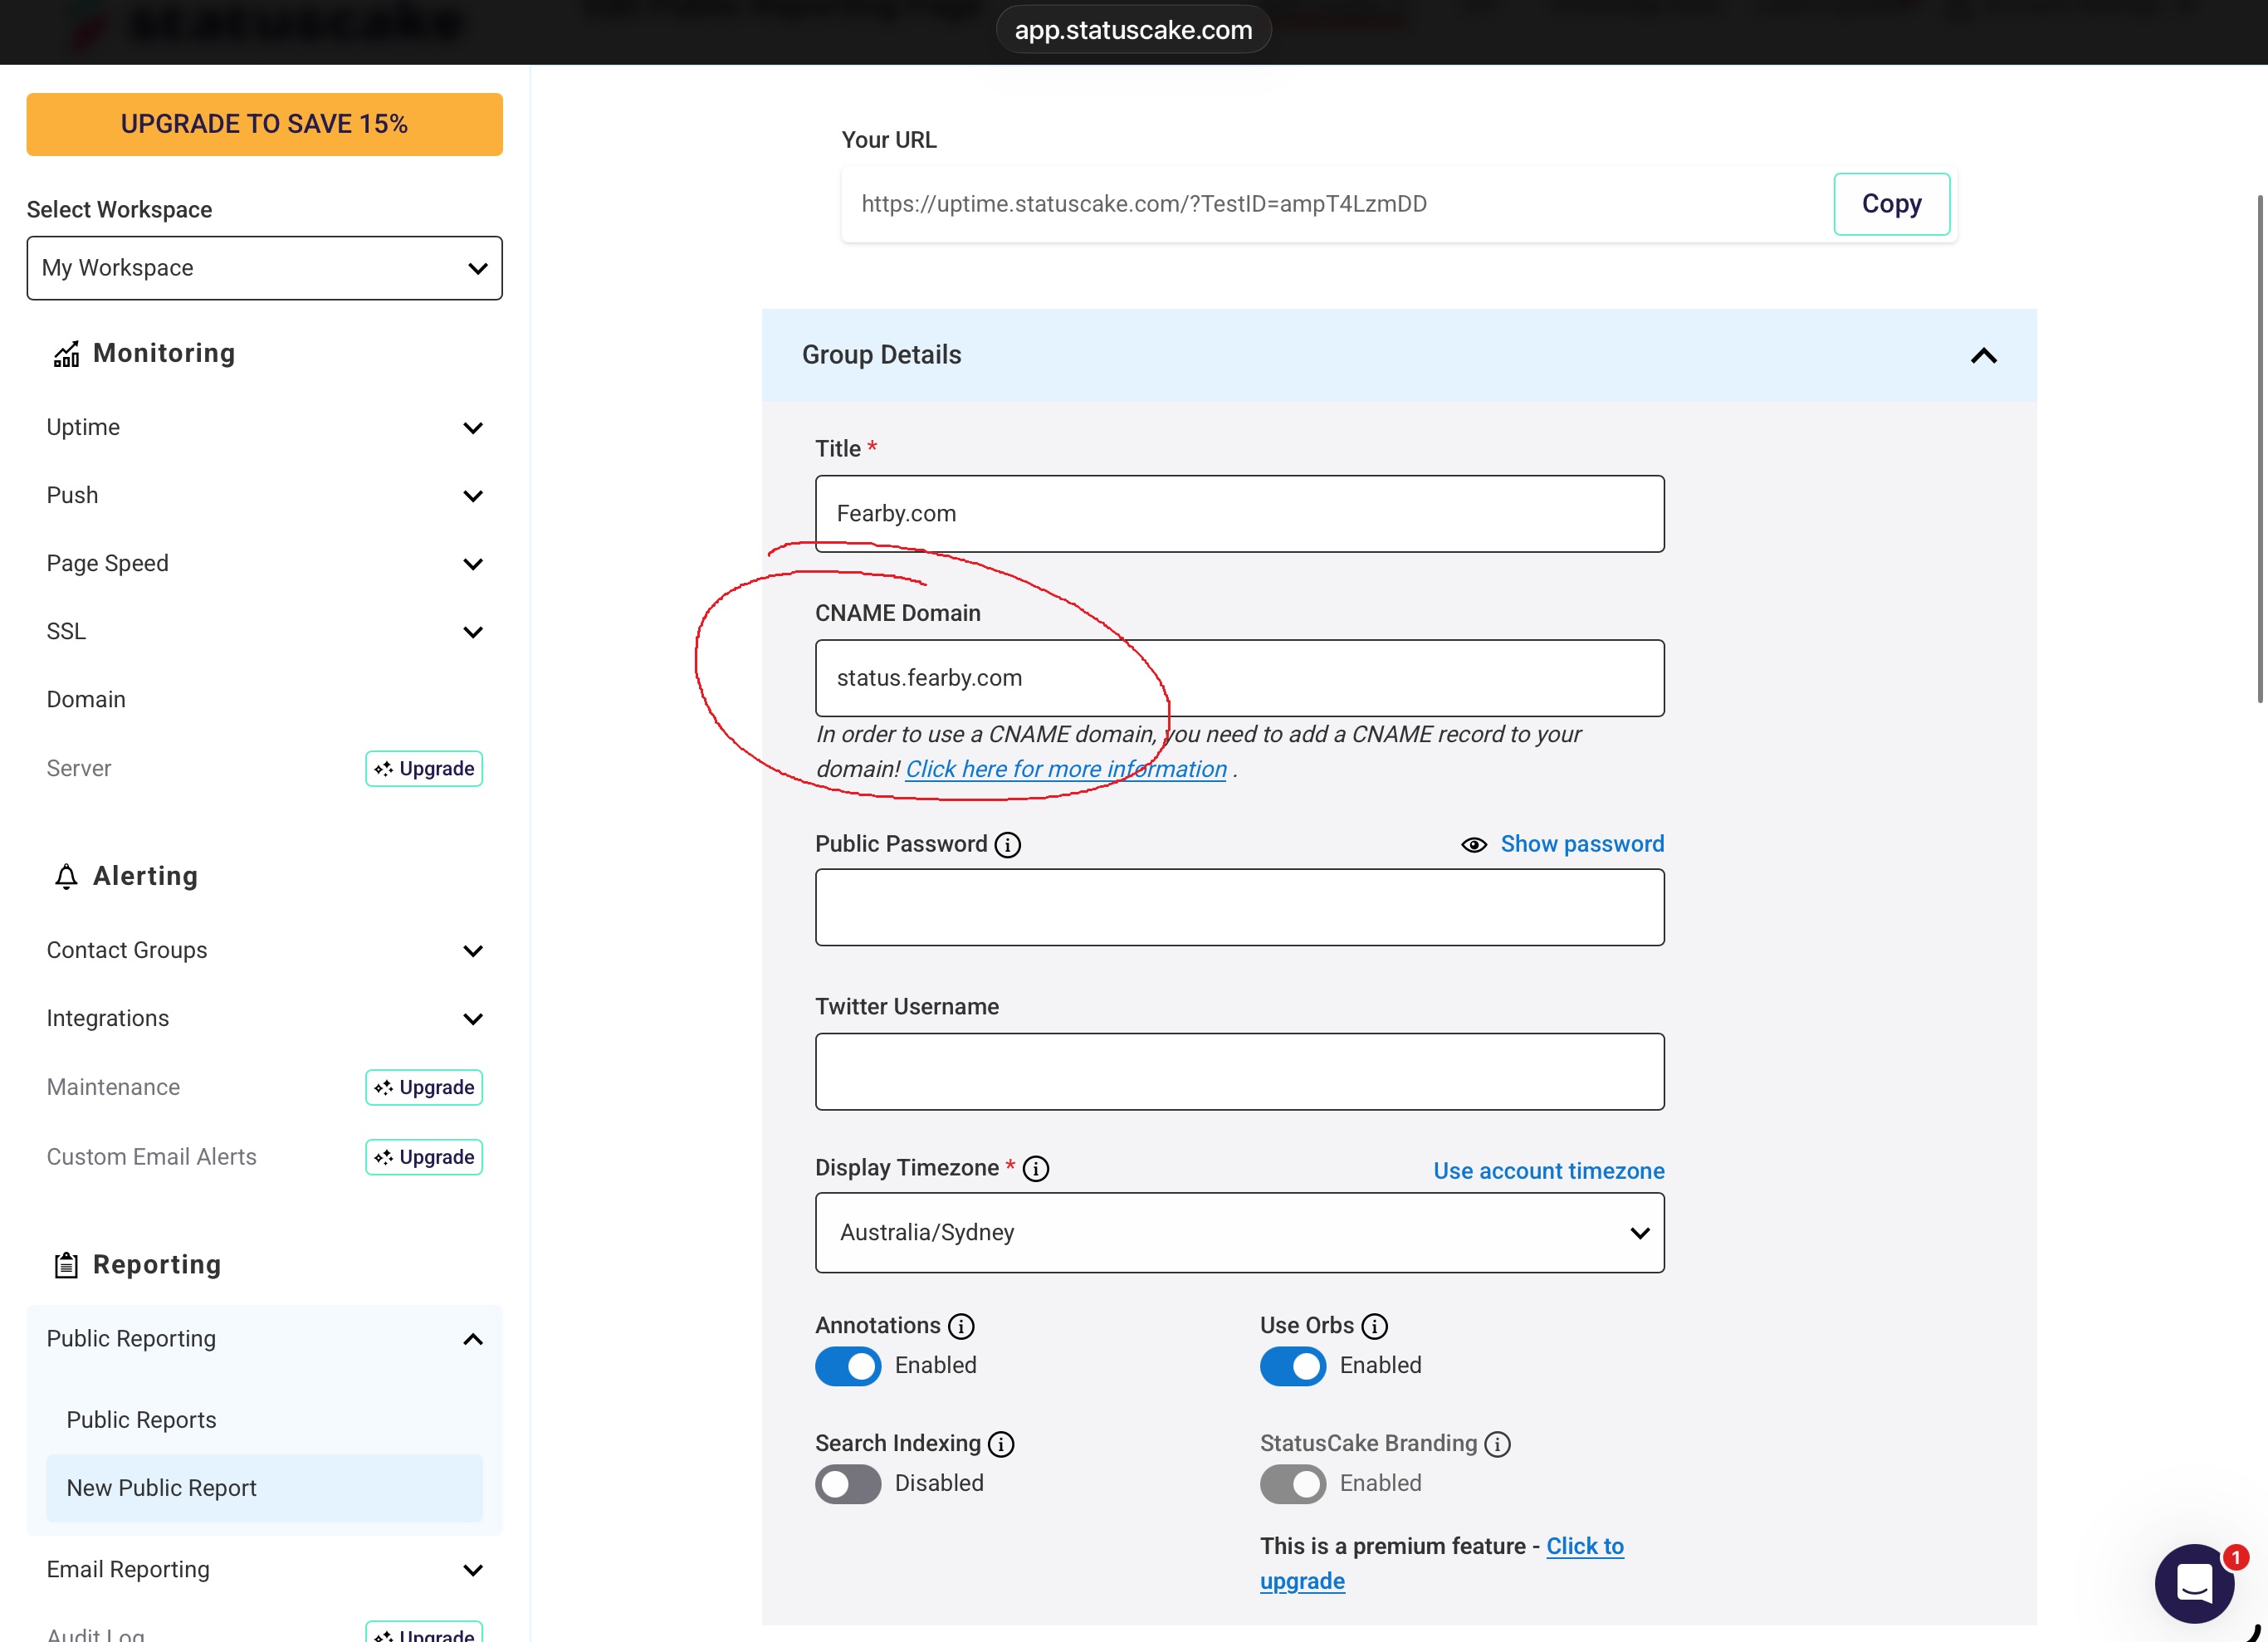Click the eye icon beside Show password

tap(1474, 845)
